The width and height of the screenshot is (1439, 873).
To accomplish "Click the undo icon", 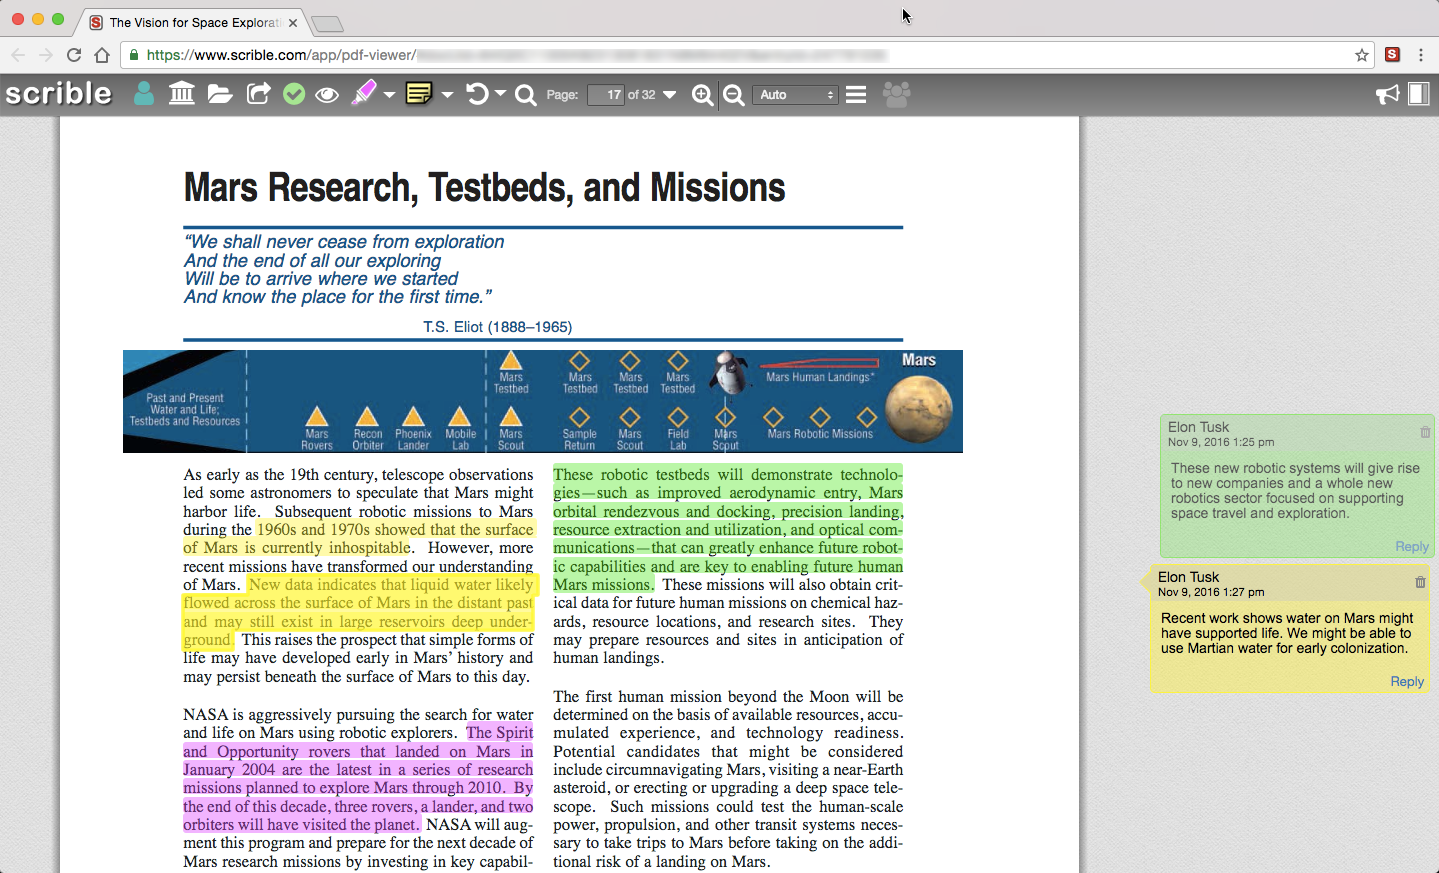I will point(476,94).
